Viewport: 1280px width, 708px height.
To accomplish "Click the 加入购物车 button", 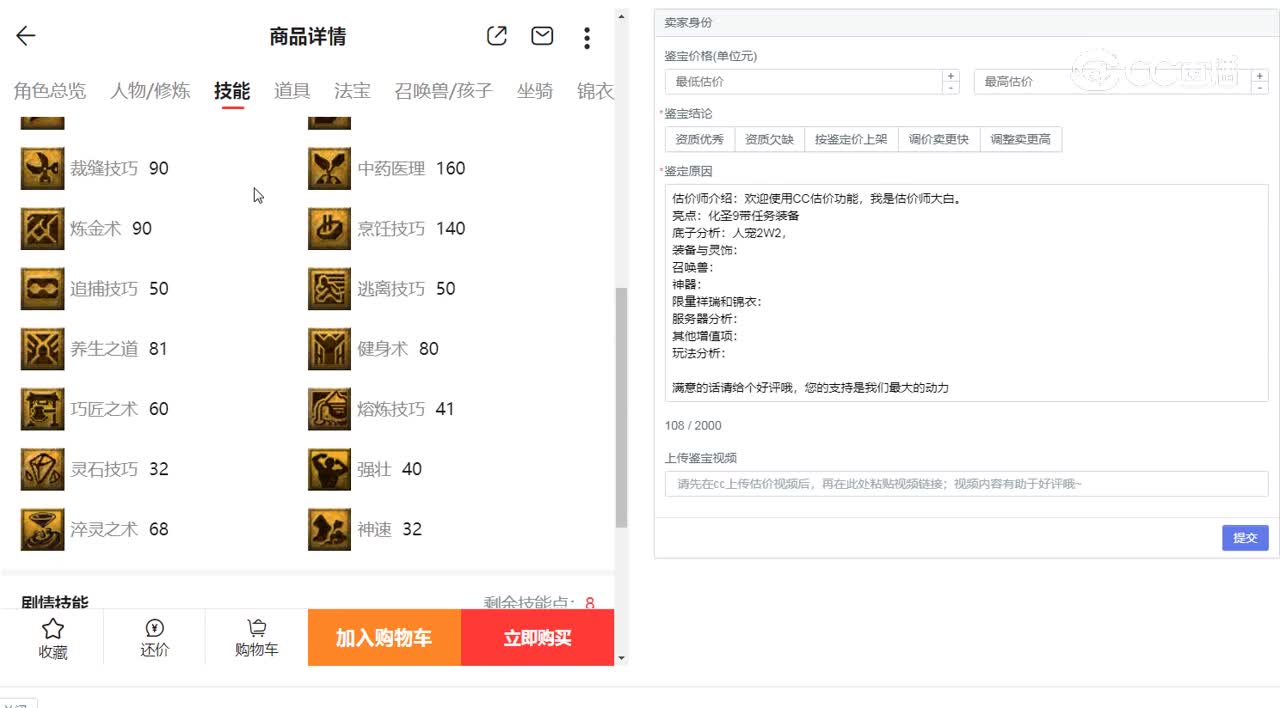I will [x=383, y=637].
